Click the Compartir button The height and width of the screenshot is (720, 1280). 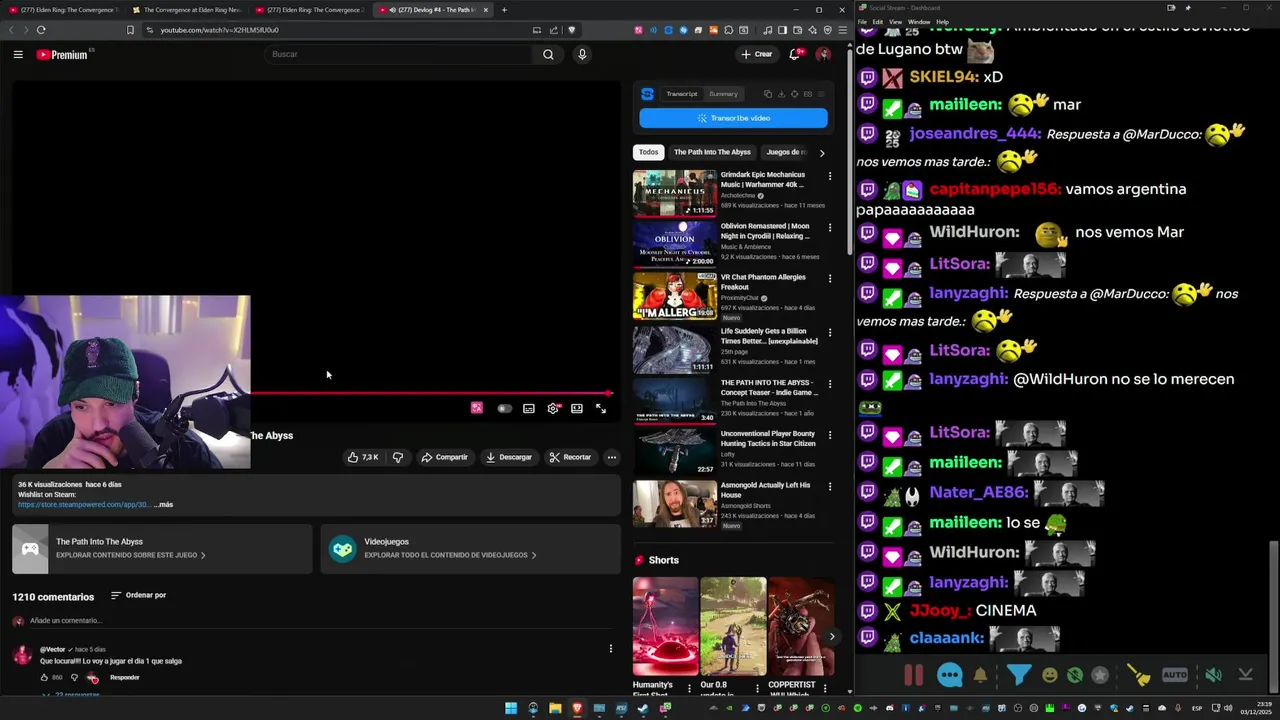tap(444, 457)
